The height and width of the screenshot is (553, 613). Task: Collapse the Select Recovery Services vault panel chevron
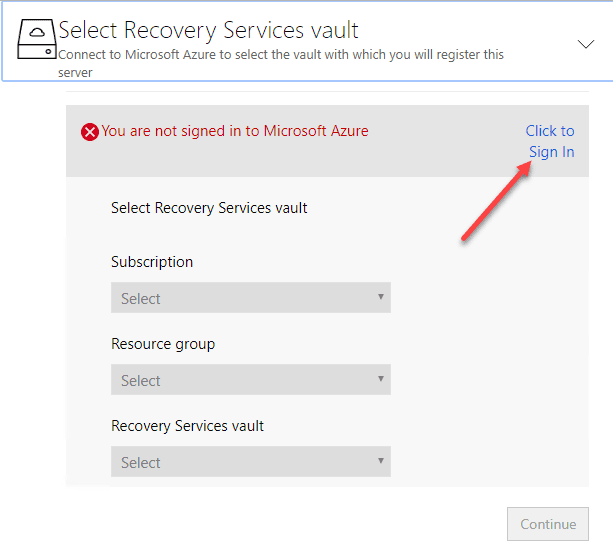point(586,43)
